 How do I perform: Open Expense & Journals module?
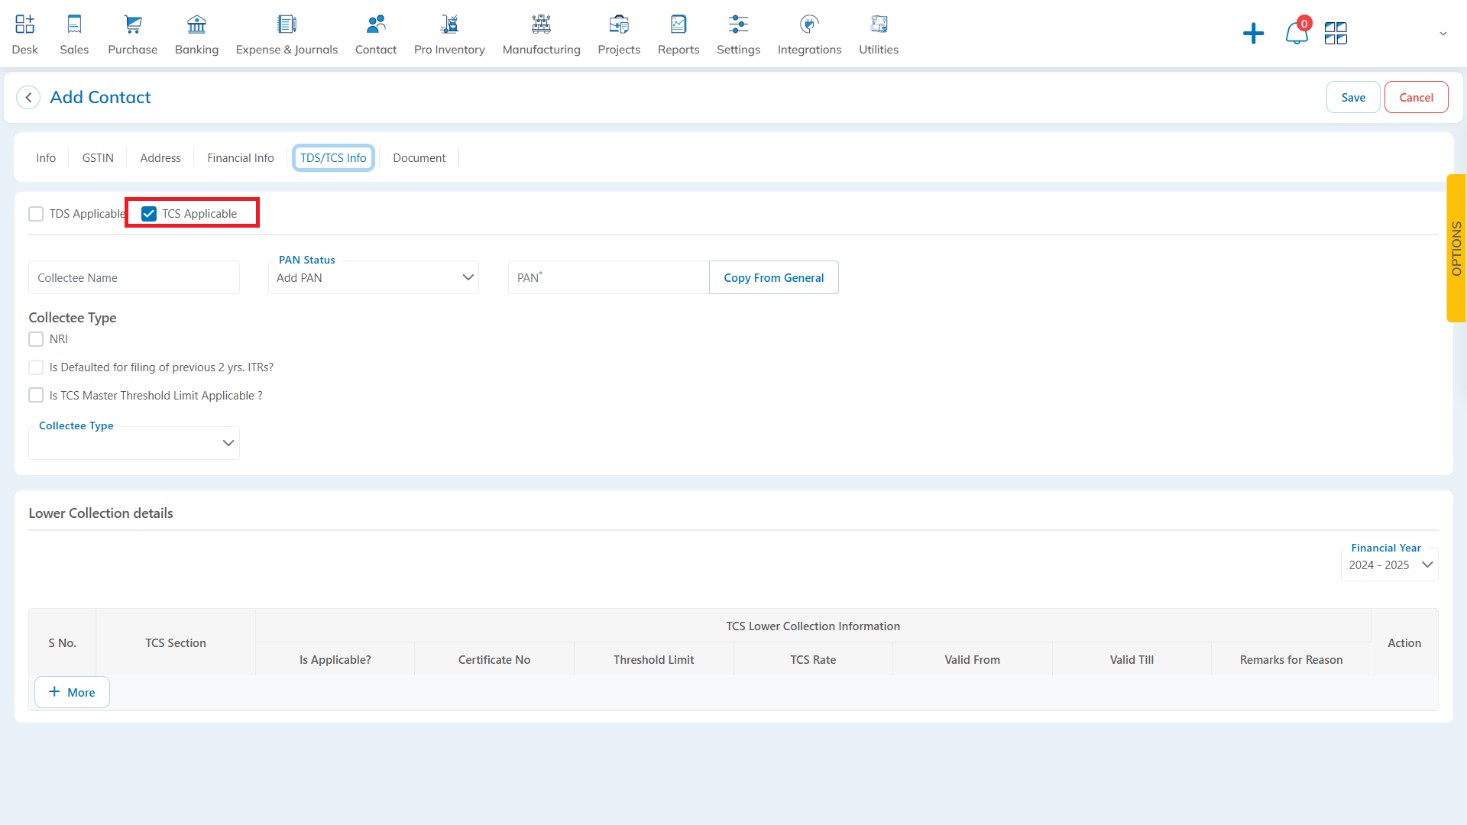tap(287, 34)
